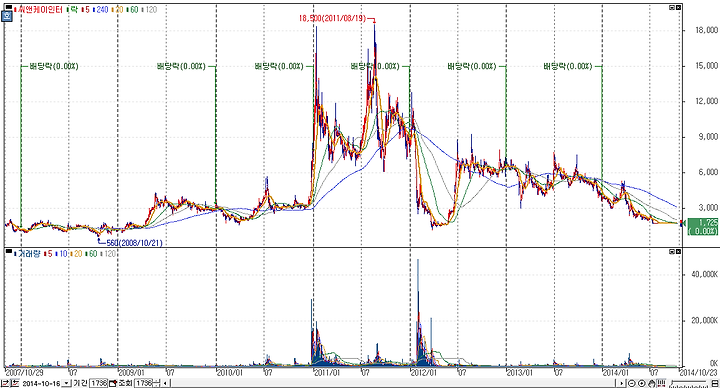
Task: Click the second chart icon in the bottom toolbar
Action: click(15, 383)
